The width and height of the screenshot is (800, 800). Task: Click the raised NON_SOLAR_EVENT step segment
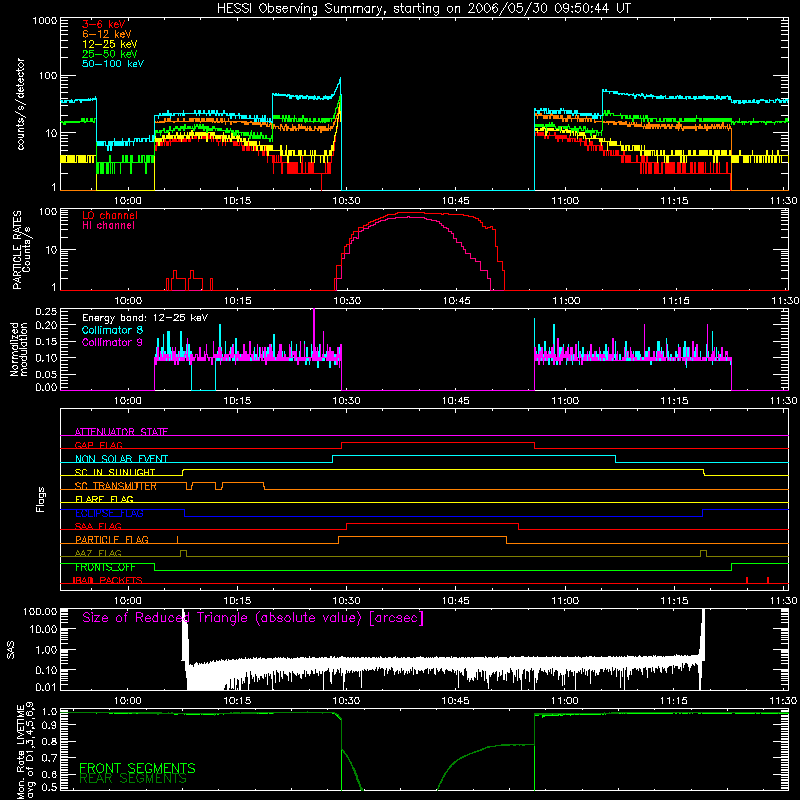pyautogui.click(x=474, y=456)
